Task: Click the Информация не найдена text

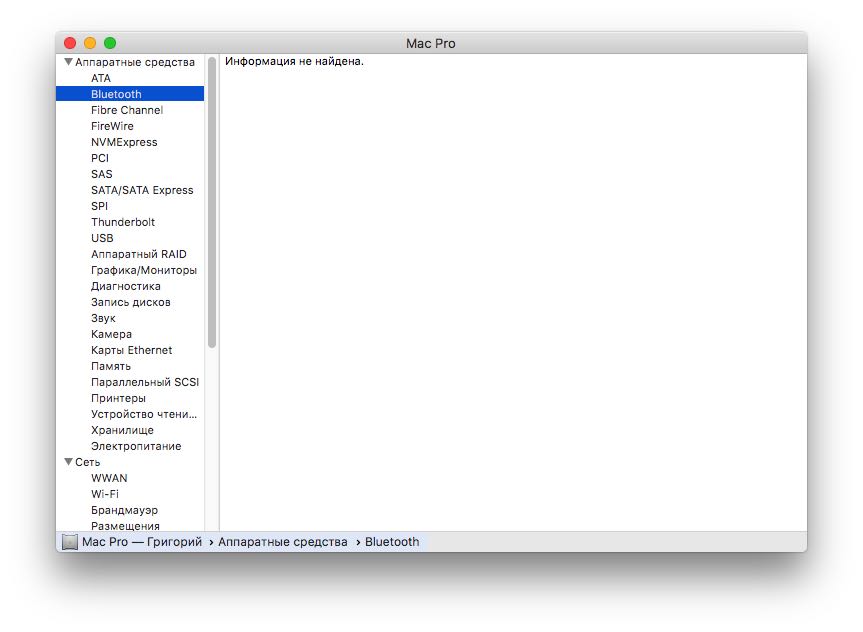Action: click(294, 61)
